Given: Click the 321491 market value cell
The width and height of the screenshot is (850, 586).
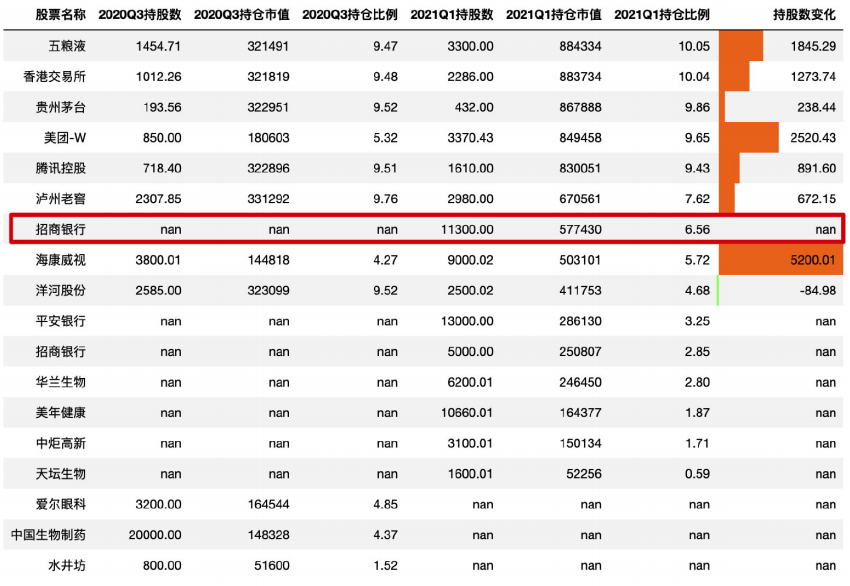Looking at the screenshot, I should coord(268,46).
